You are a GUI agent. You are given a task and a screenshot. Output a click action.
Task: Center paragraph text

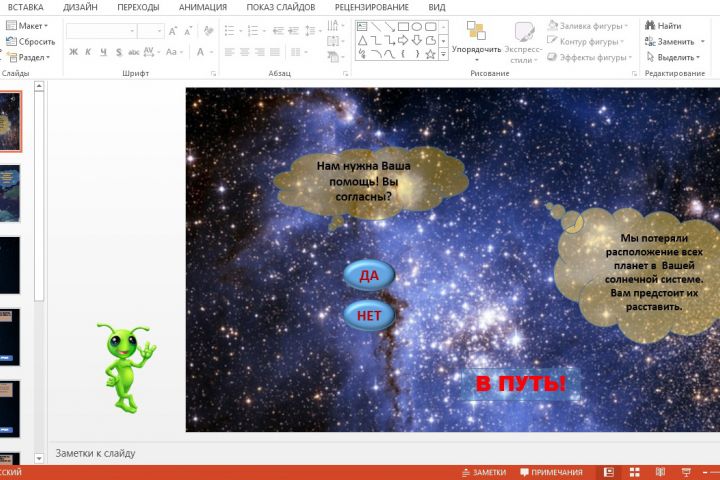tap(245, 52)
